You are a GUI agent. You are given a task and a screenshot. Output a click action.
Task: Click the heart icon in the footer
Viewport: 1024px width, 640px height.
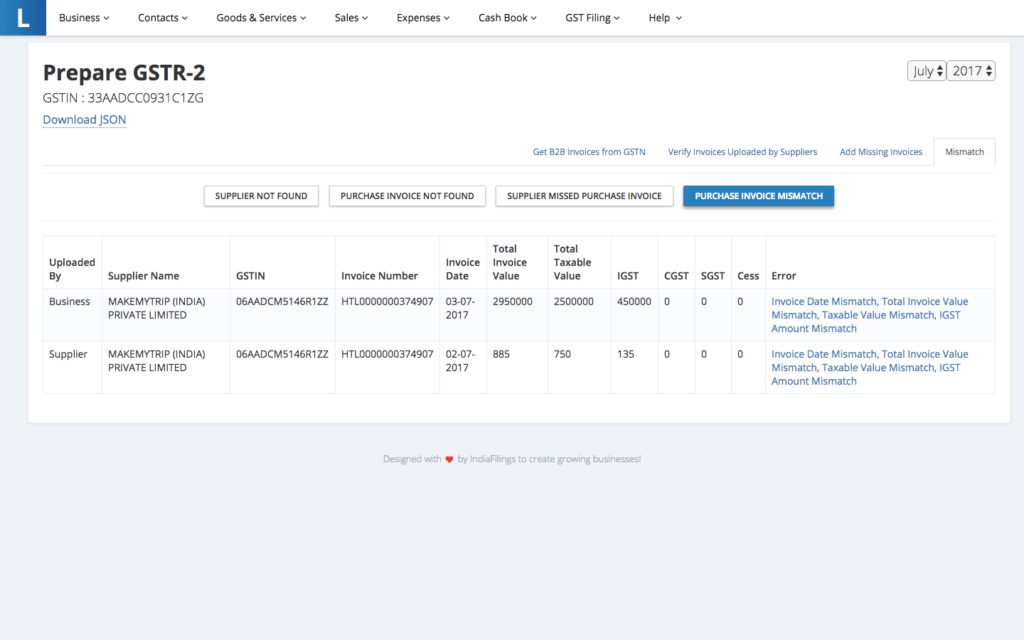[x=447, y=458]
